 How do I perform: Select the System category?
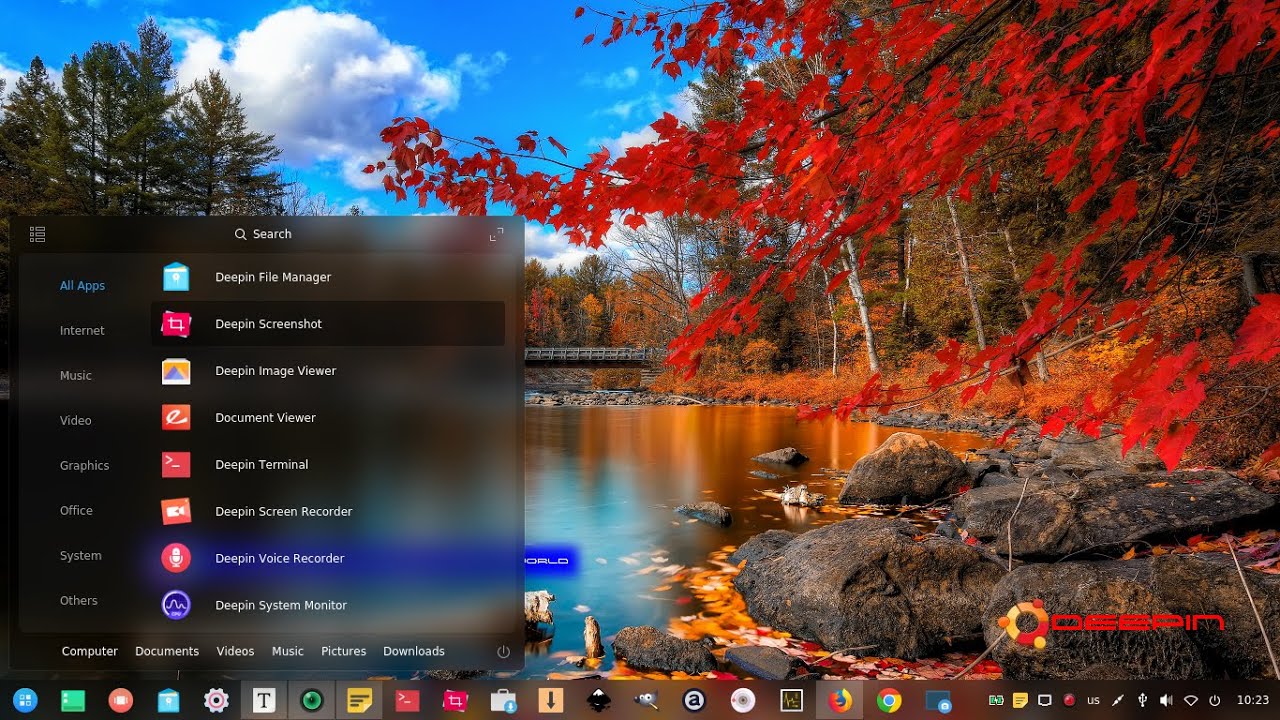coord(80,556)
